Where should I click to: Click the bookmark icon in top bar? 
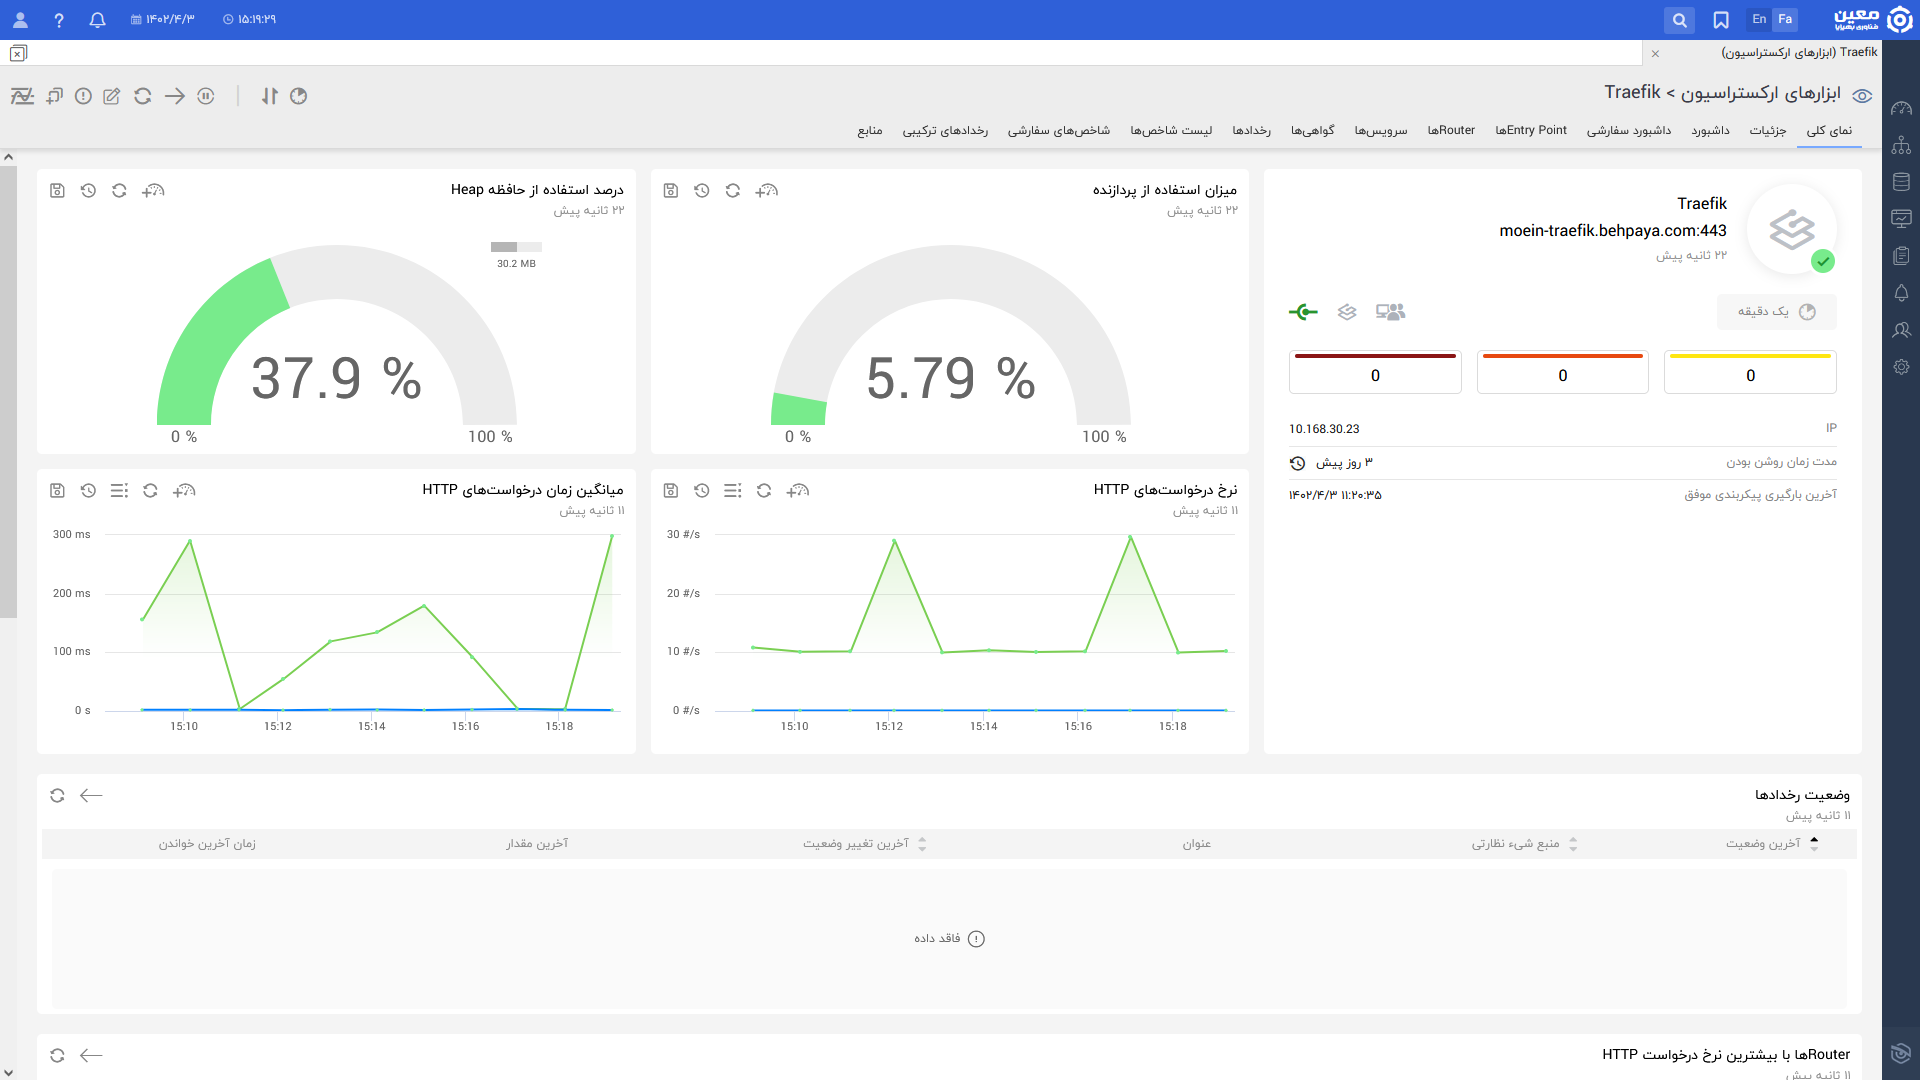click(x=1721, y=20)
